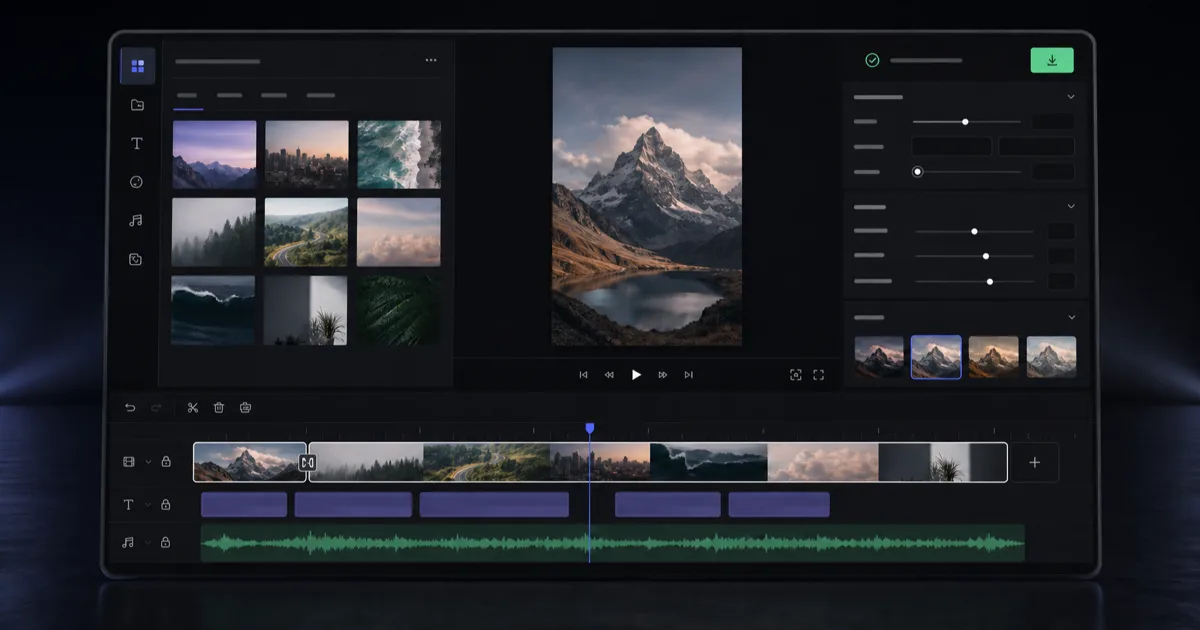Collapse the middle adjustments section chevron
The width and height of the screenshot is (1200, 630).
click(x=1071, y=206)
